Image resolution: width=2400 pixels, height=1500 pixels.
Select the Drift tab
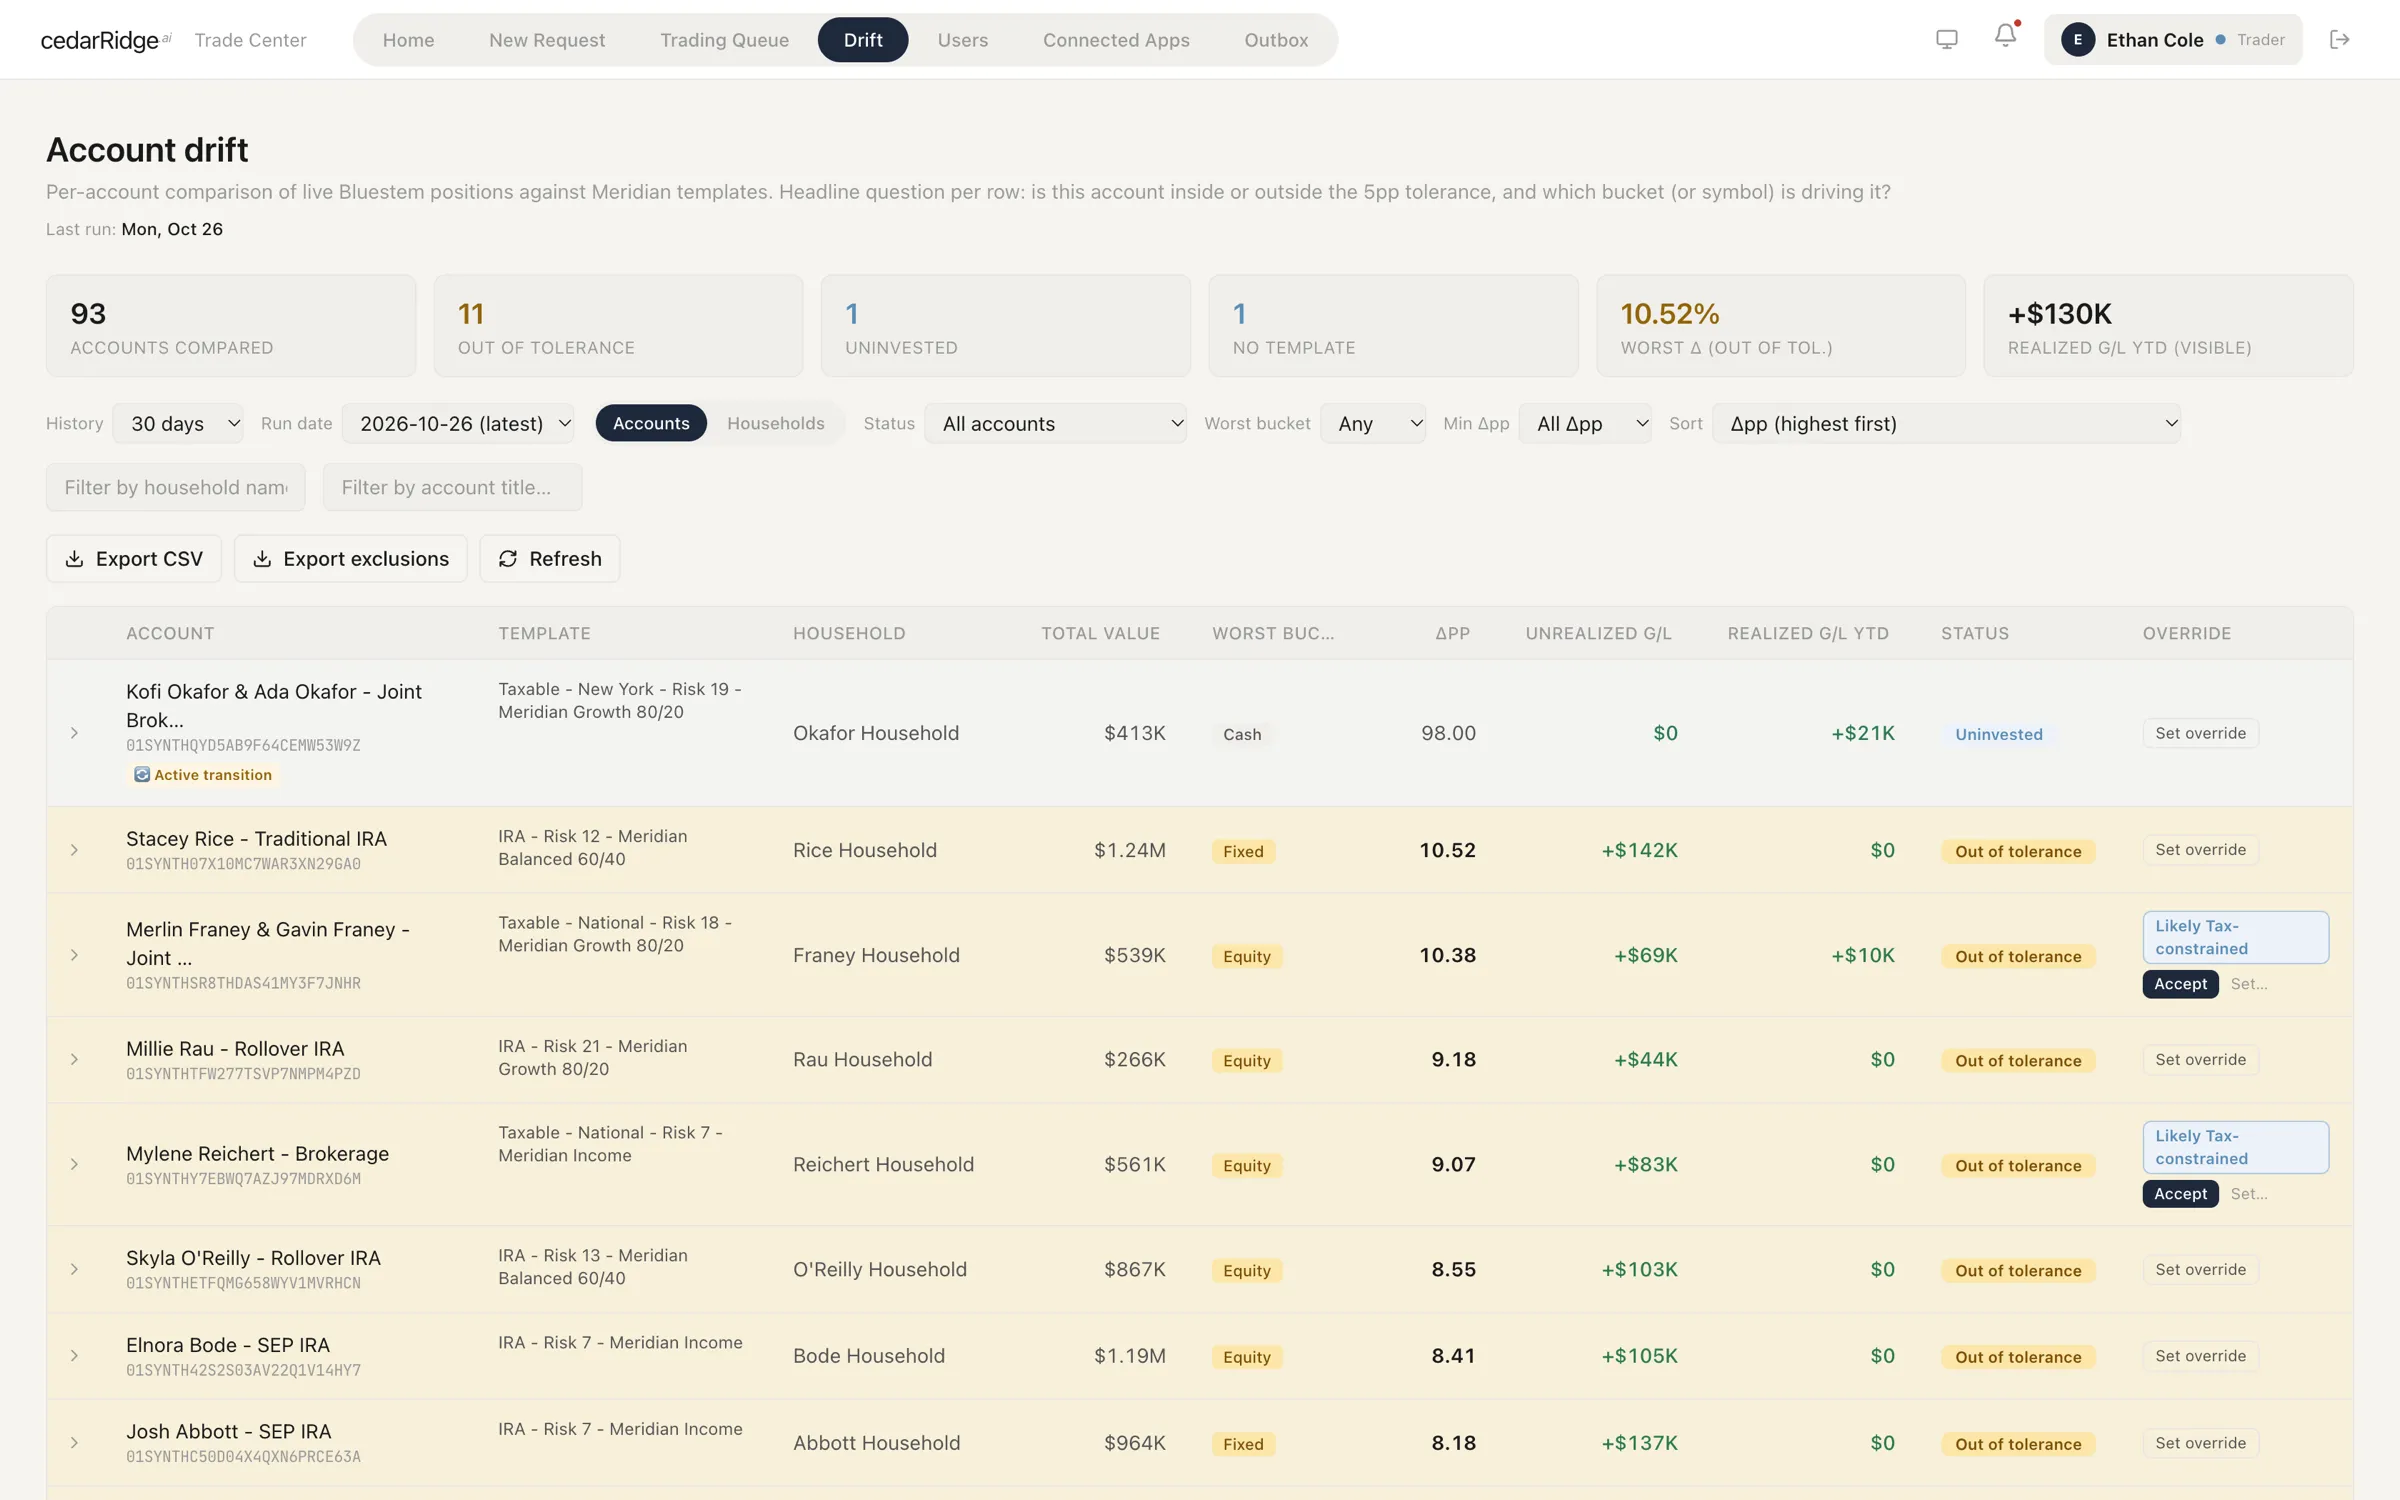[x=863, y=40]
